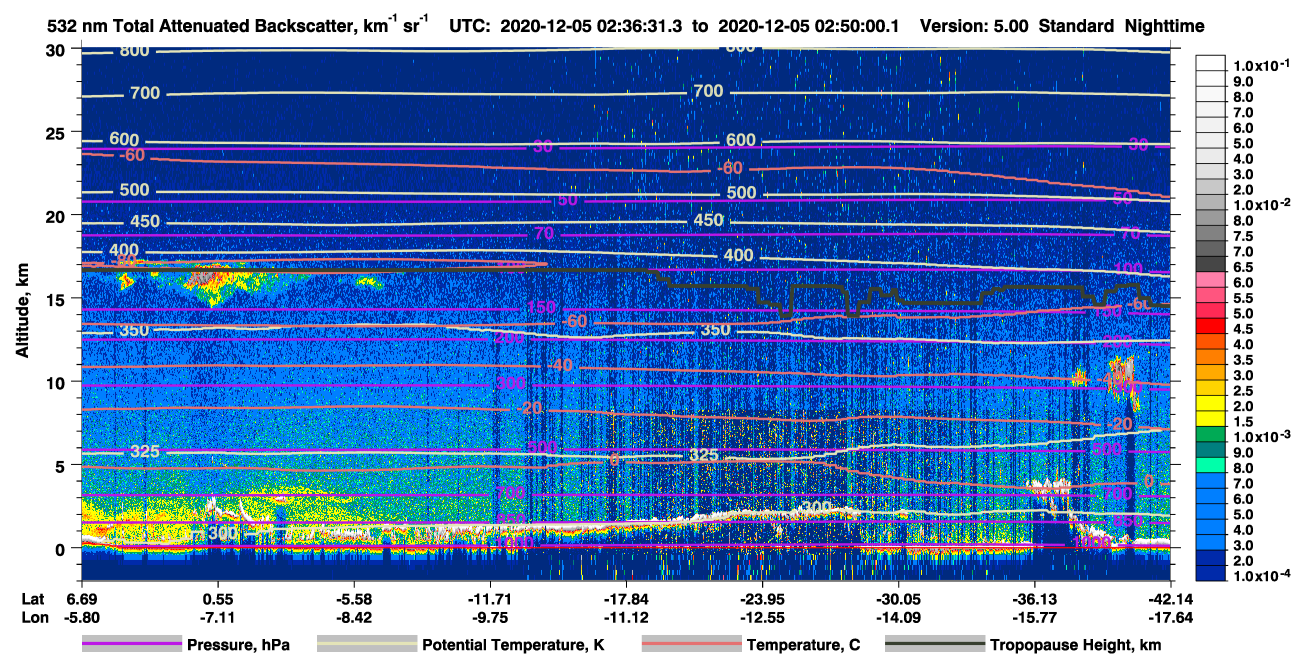Click longitude value '-15.77'

coord(1034,617)
